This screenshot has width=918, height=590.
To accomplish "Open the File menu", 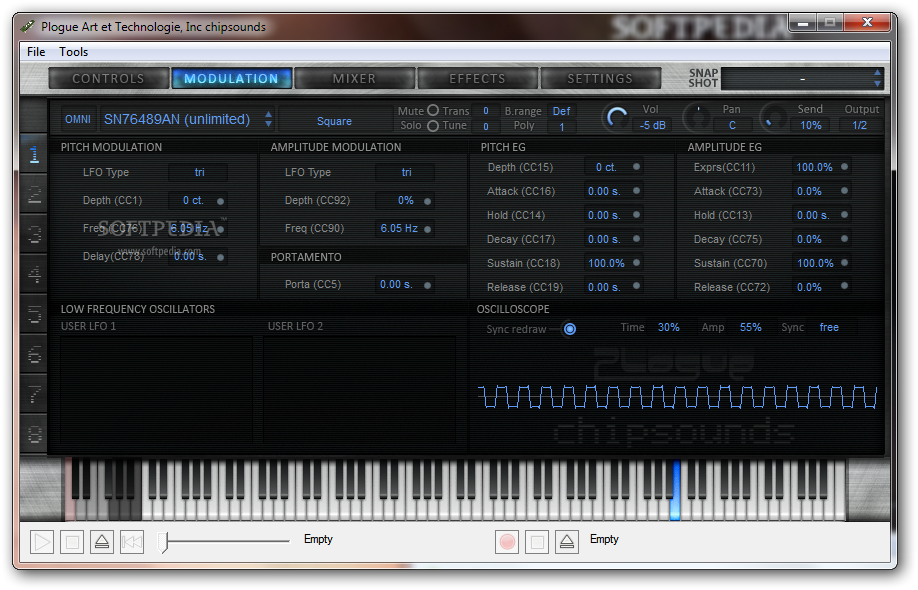I will [x=36, y=52].
